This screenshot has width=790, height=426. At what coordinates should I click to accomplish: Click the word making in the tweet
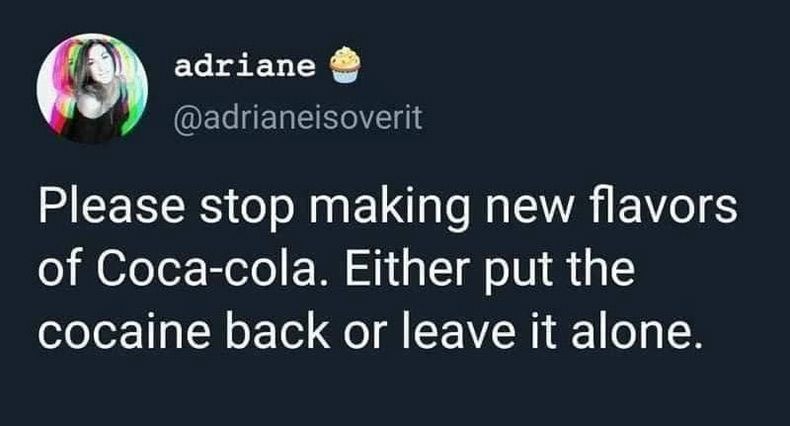tap(389, 208)
